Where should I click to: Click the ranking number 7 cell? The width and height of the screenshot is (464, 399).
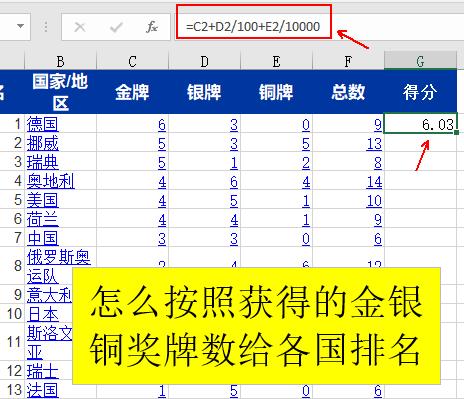[x=18, y=238]
